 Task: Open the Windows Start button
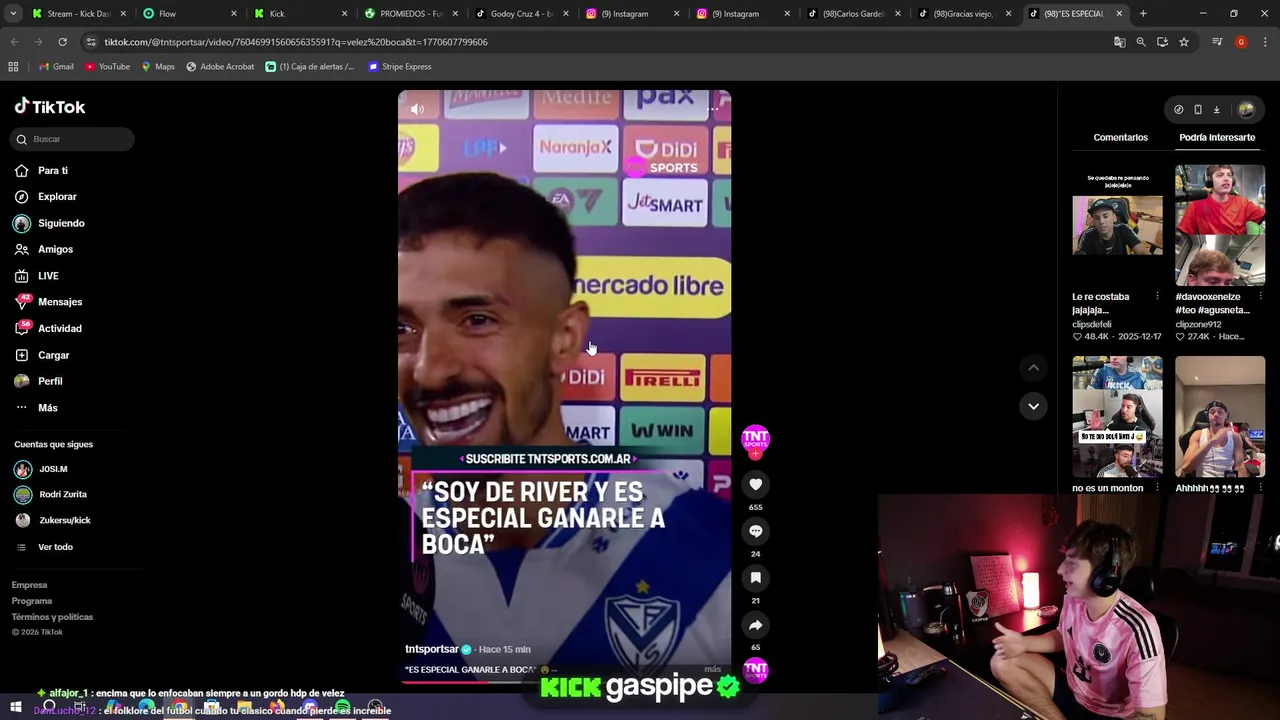point(15,707)
